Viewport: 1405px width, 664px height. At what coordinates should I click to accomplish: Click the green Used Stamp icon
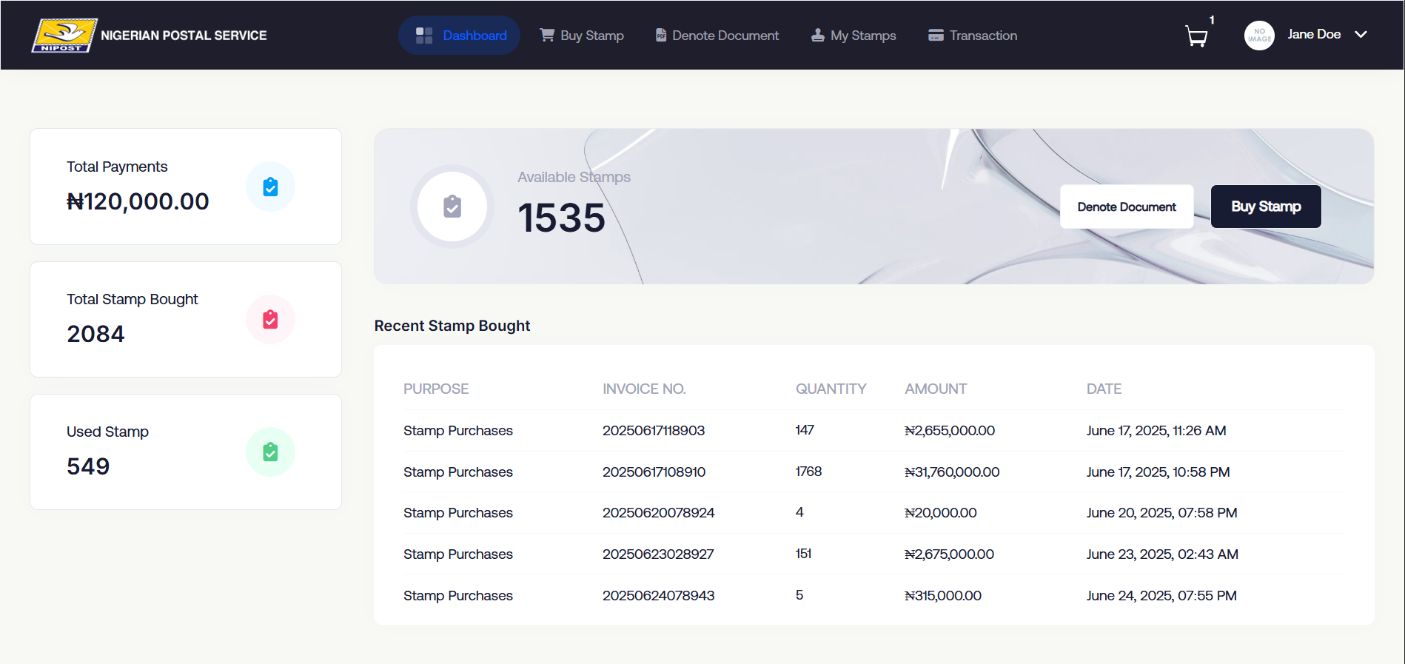click(x=270, y=452)
